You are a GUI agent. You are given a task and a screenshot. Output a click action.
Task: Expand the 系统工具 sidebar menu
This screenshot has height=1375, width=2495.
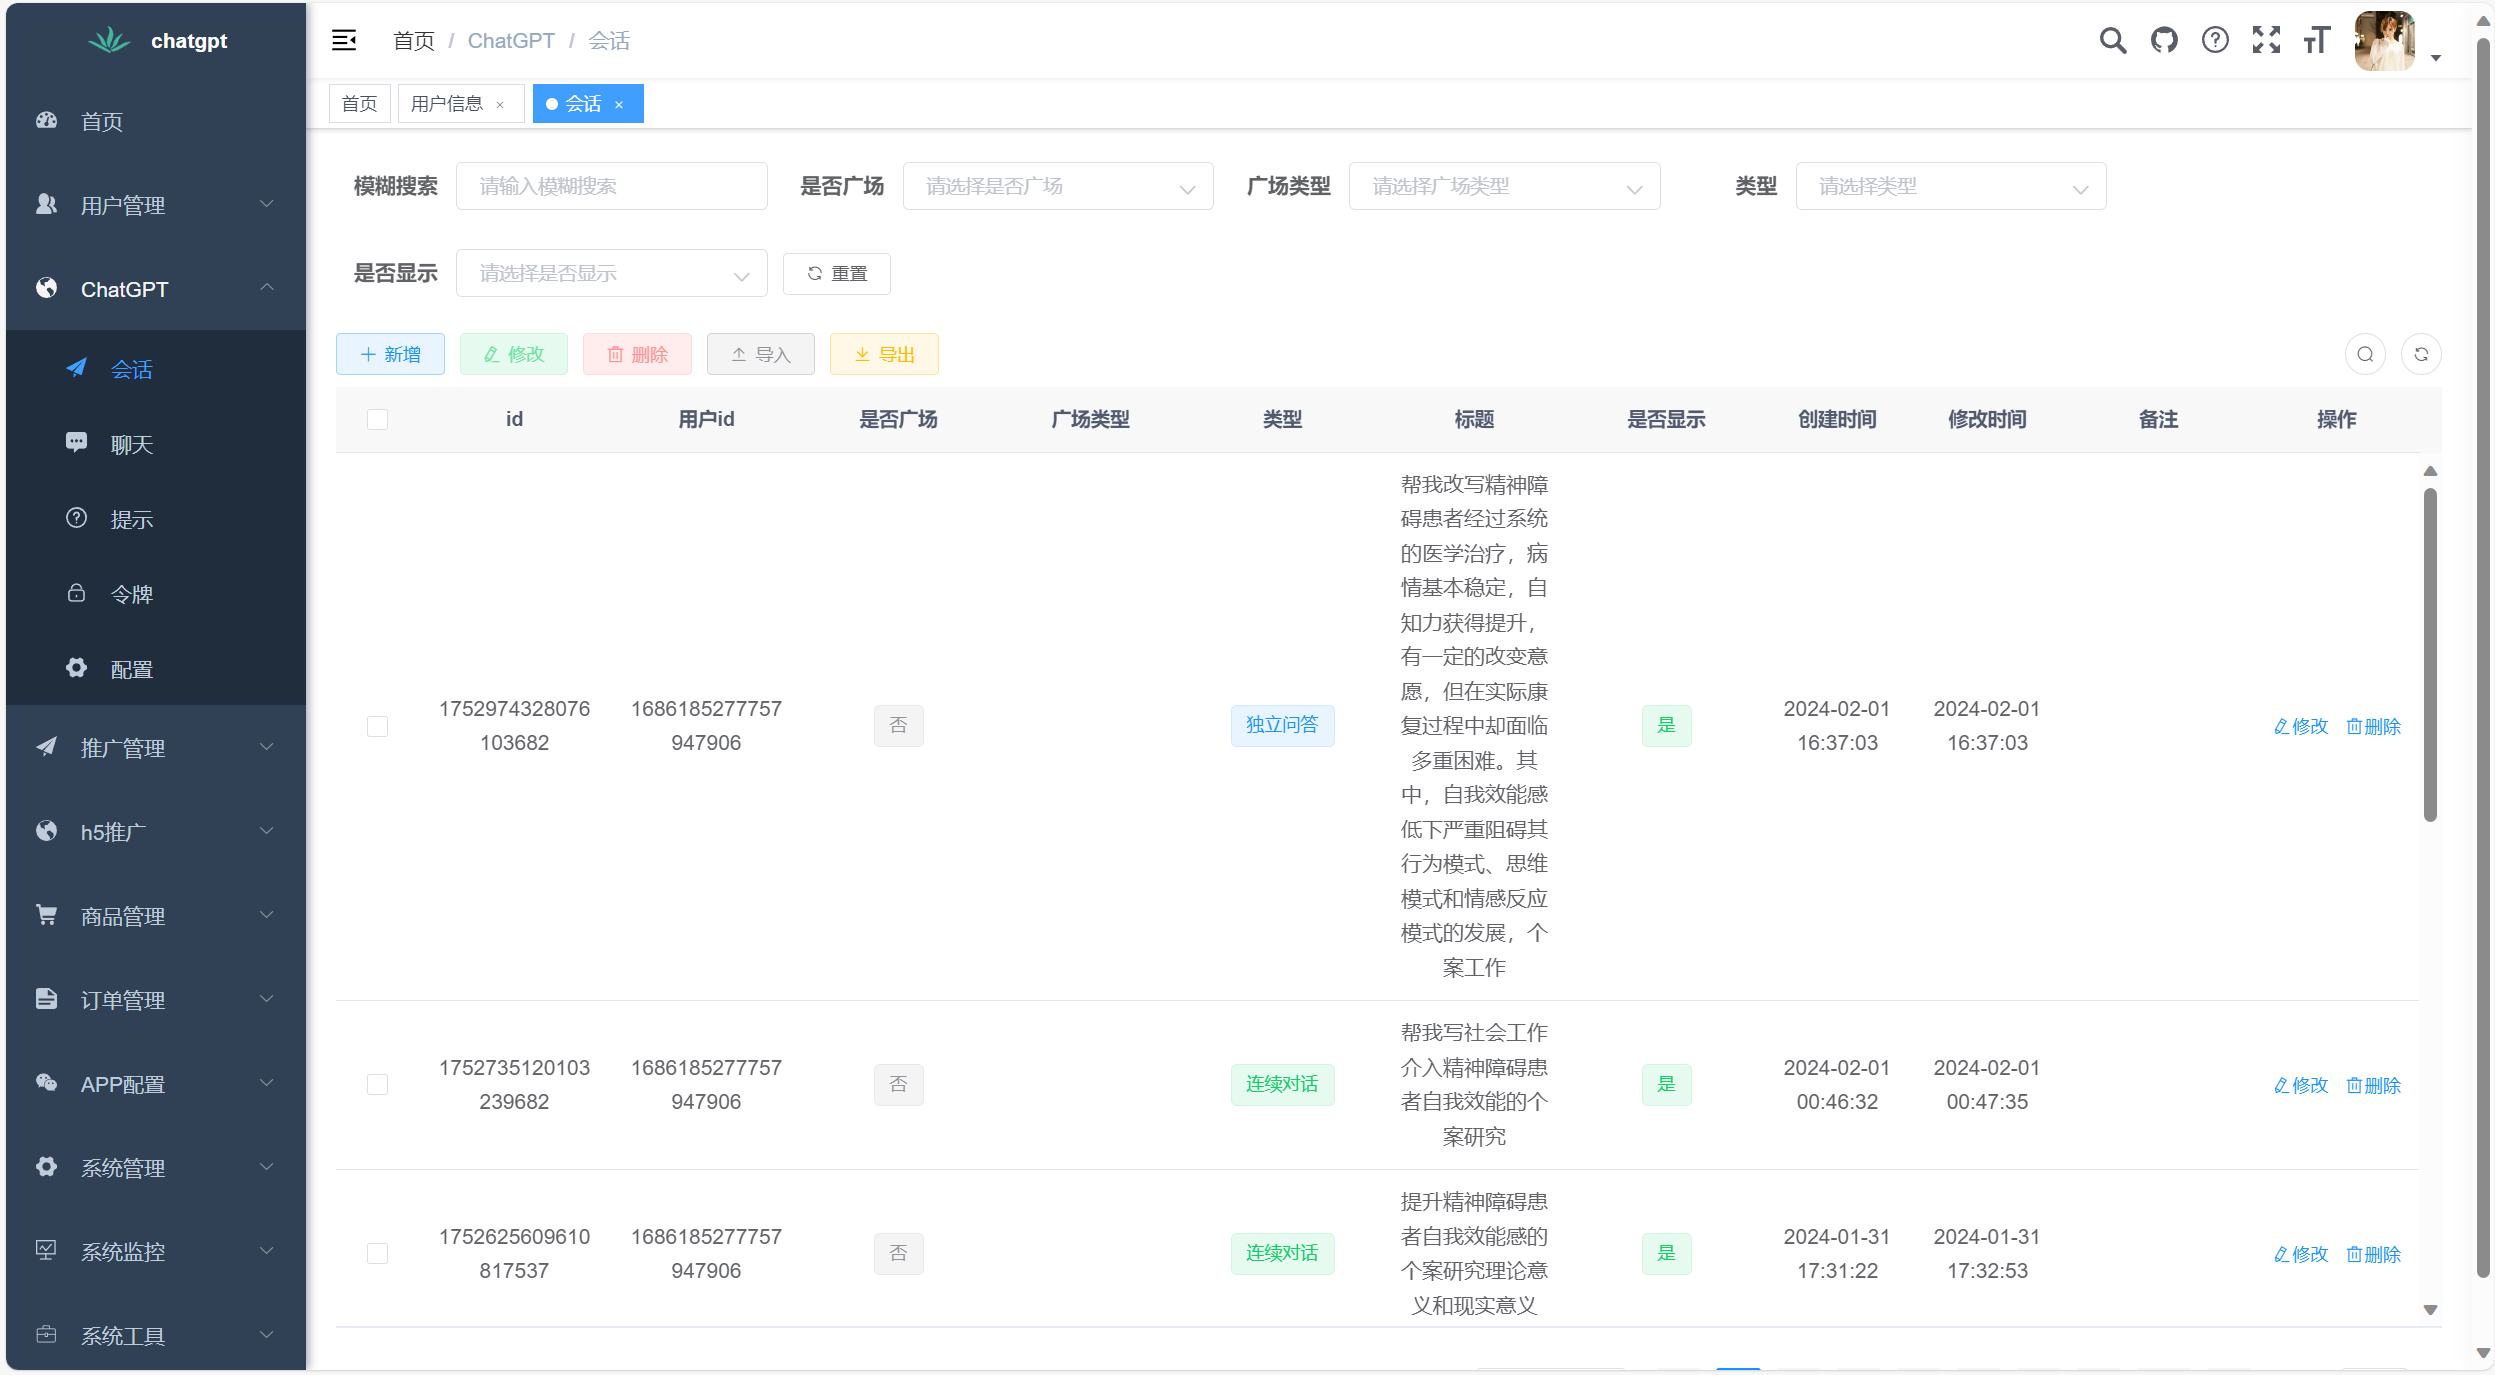pyautogui.click(x=156, y=1335)
